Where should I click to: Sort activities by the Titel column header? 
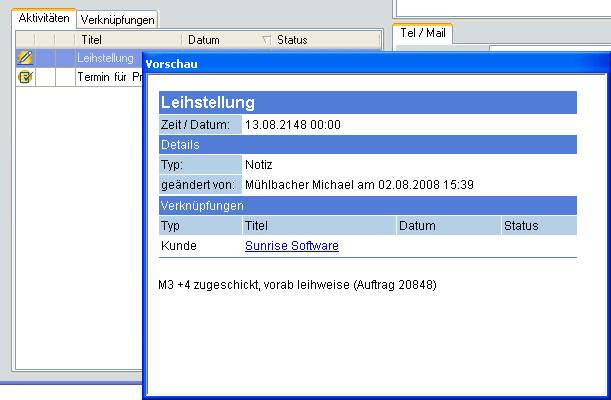[x=128, y=40]
